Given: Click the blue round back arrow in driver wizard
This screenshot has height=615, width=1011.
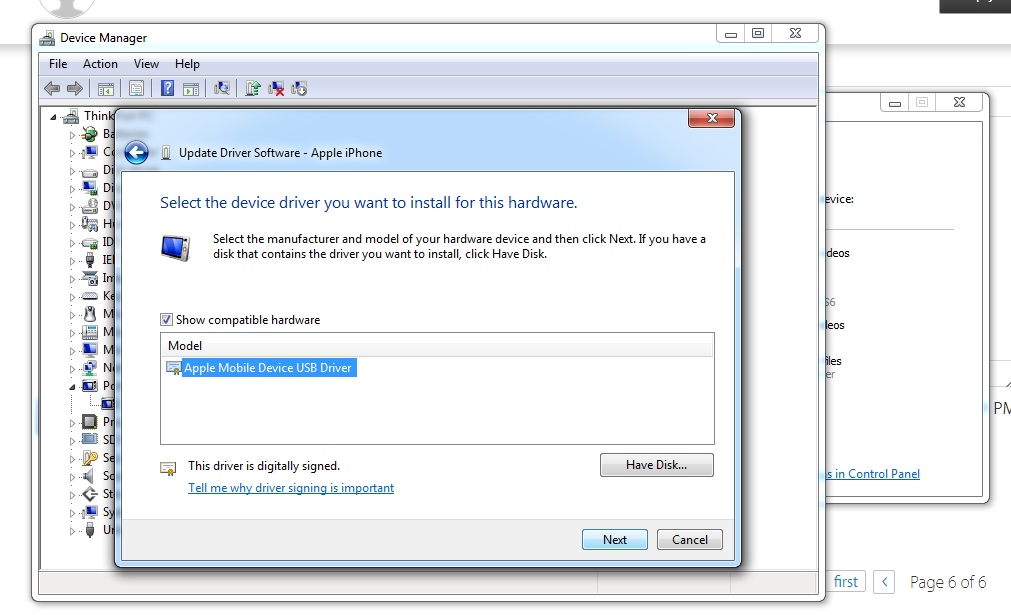Looking at the screenshot, I should tap(136, 153).
